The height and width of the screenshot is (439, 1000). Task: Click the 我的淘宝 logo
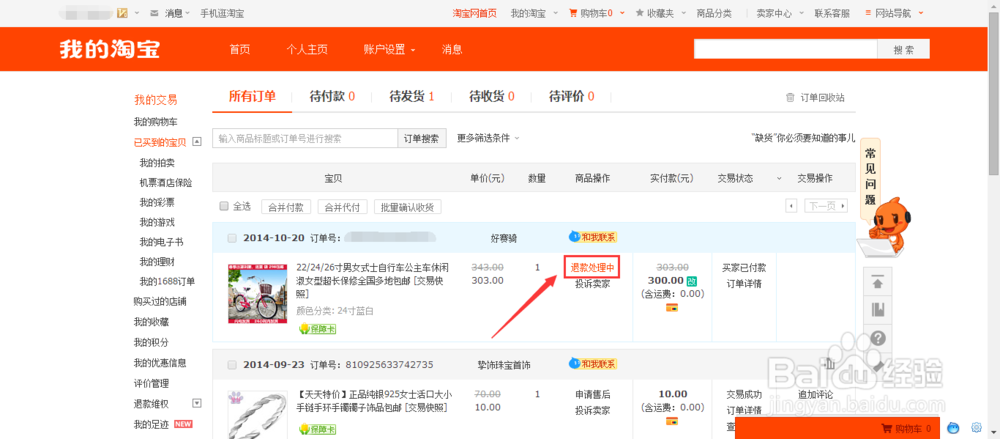(x=110, y=49)
